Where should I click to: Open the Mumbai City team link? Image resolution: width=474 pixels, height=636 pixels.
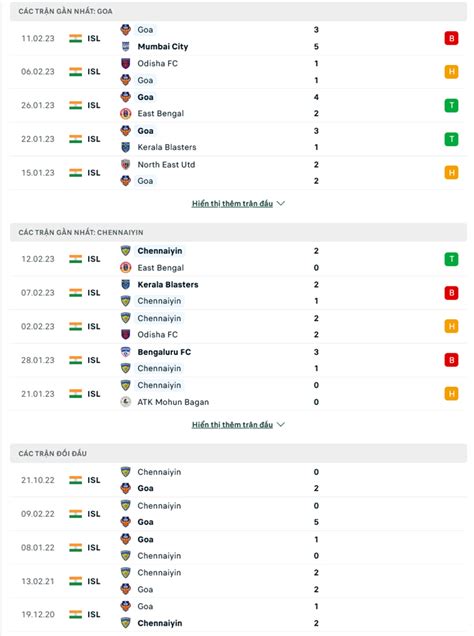(163, 47)
